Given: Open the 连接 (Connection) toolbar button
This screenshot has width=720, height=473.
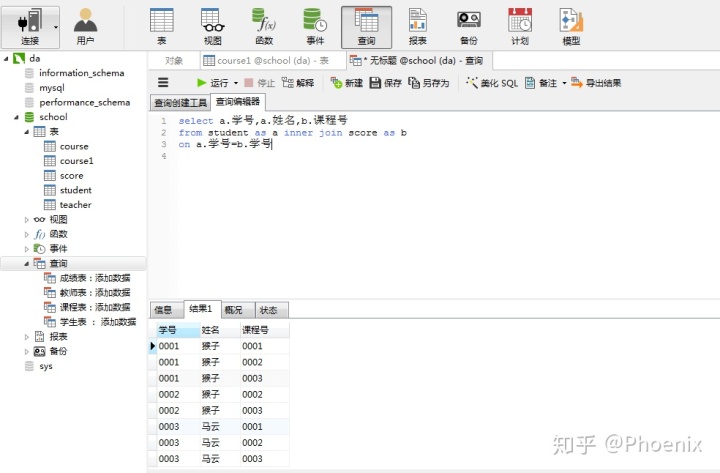Looking at the screenshot, I should [30, 27].
